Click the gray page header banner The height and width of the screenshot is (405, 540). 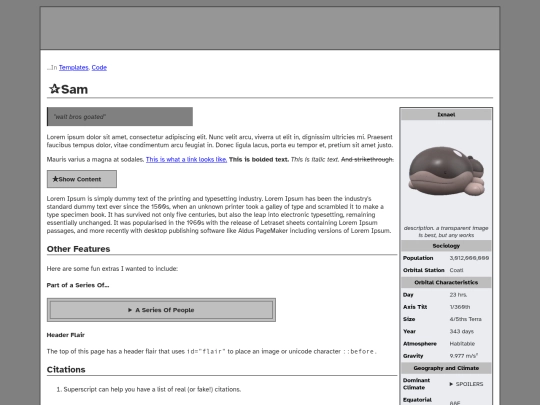(x=270, y=28)
